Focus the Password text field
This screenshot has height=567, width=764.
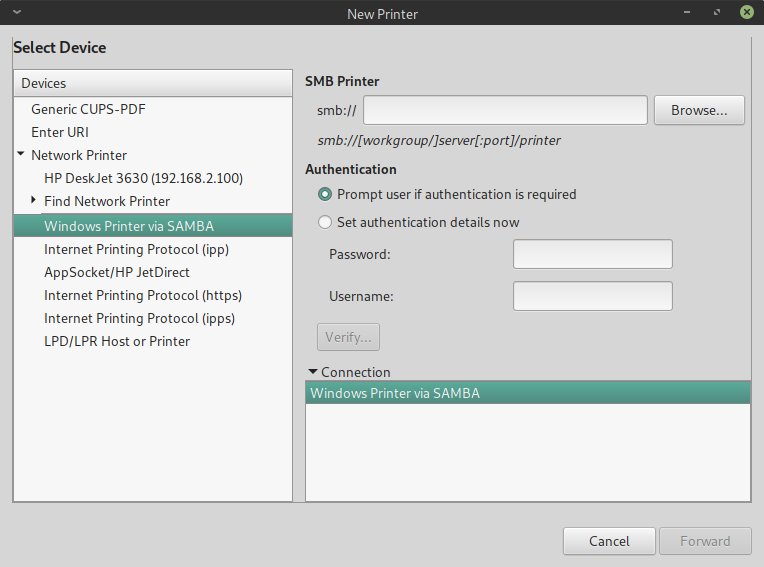point(592,254)
